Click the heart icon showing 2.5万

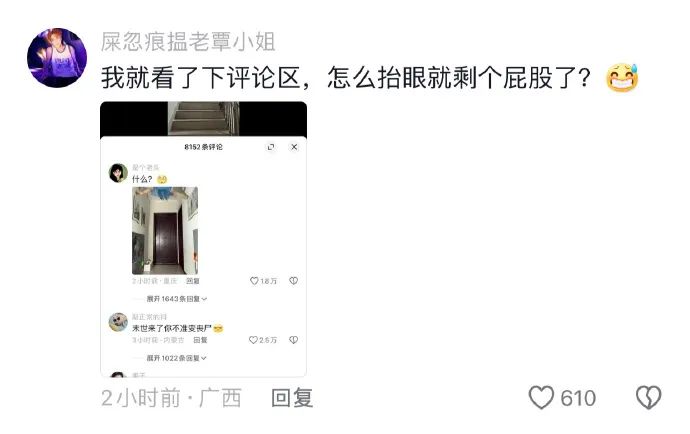pos(253,340)
